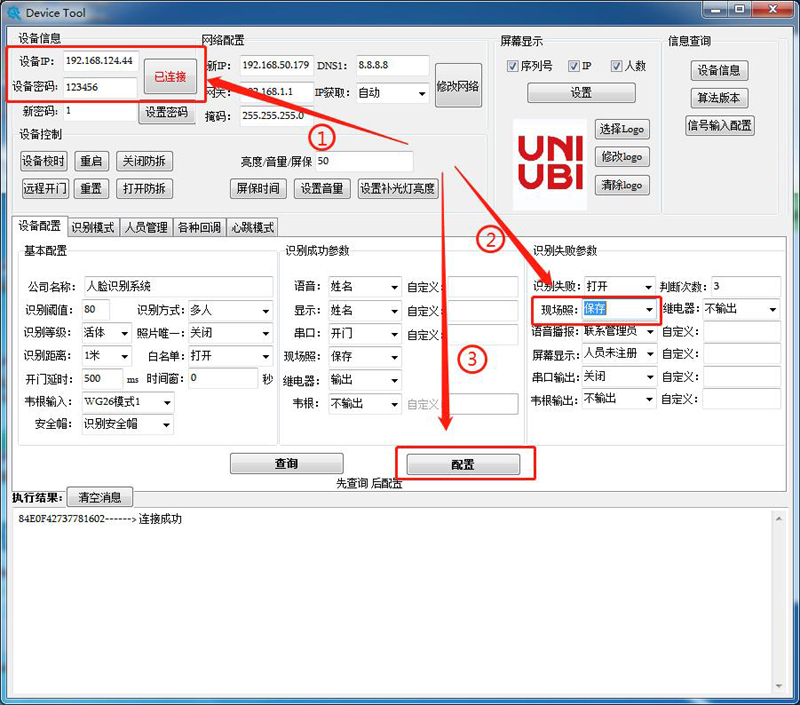Click the 修改网络 button
Image resolution: width=800 pixels, height=705 pixels.
458,86
